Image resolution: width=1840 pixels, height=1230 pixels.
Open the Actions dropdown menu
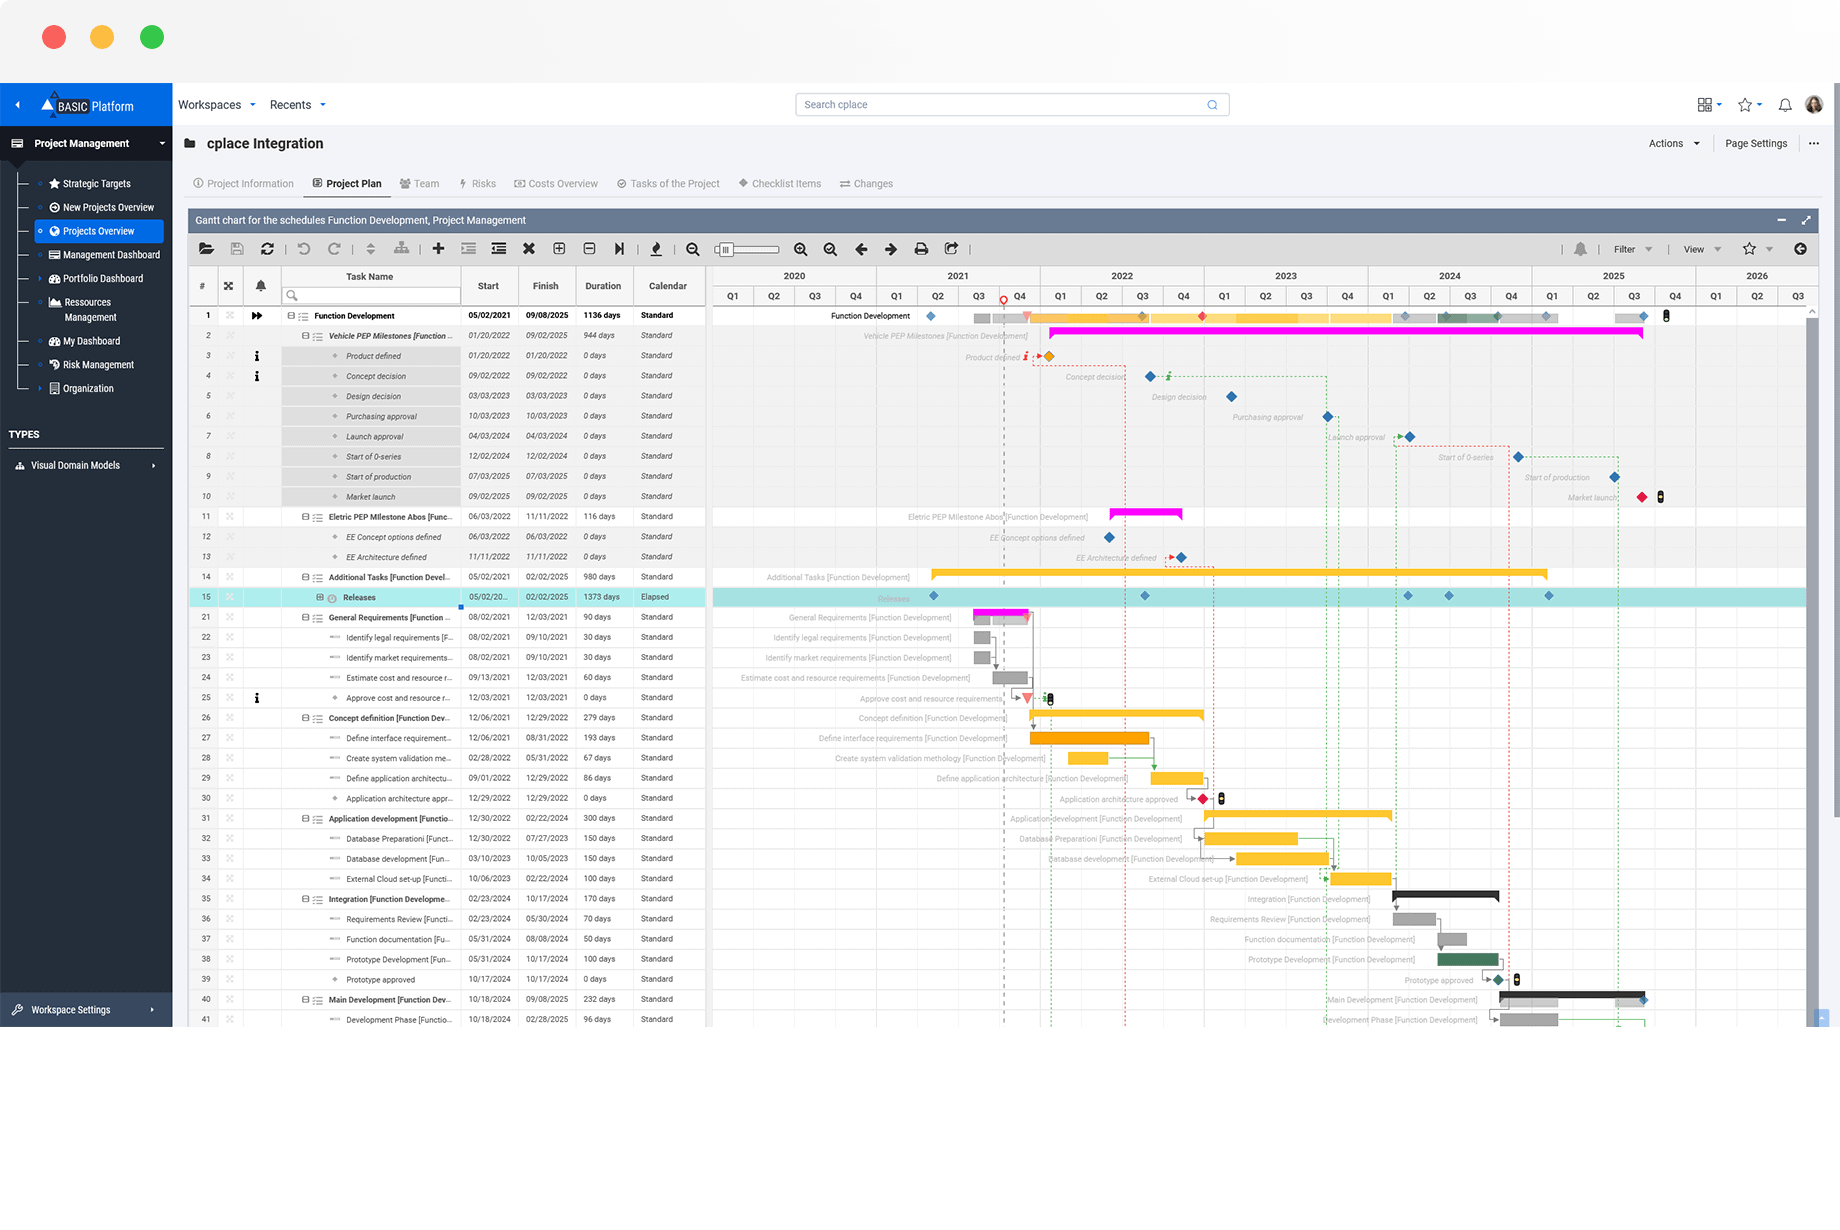coord(1673,143)
